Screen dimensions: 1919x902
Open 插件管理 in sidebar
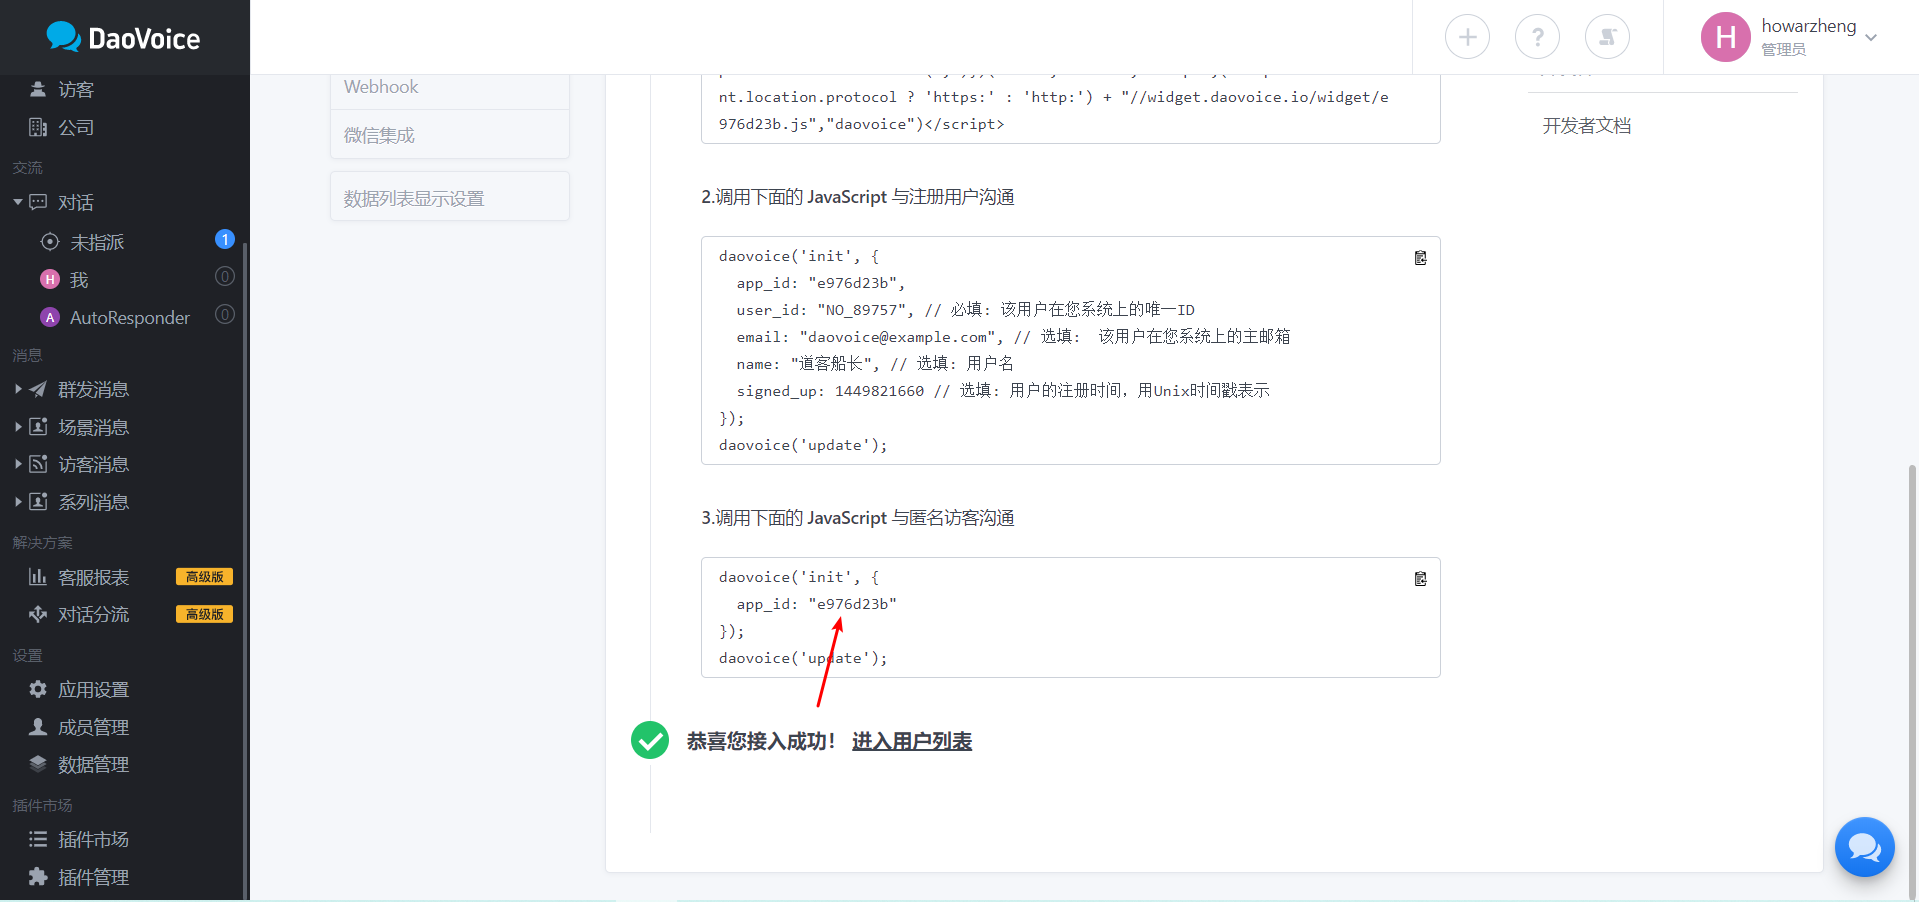pyautogui.click(x=93, y=877)
